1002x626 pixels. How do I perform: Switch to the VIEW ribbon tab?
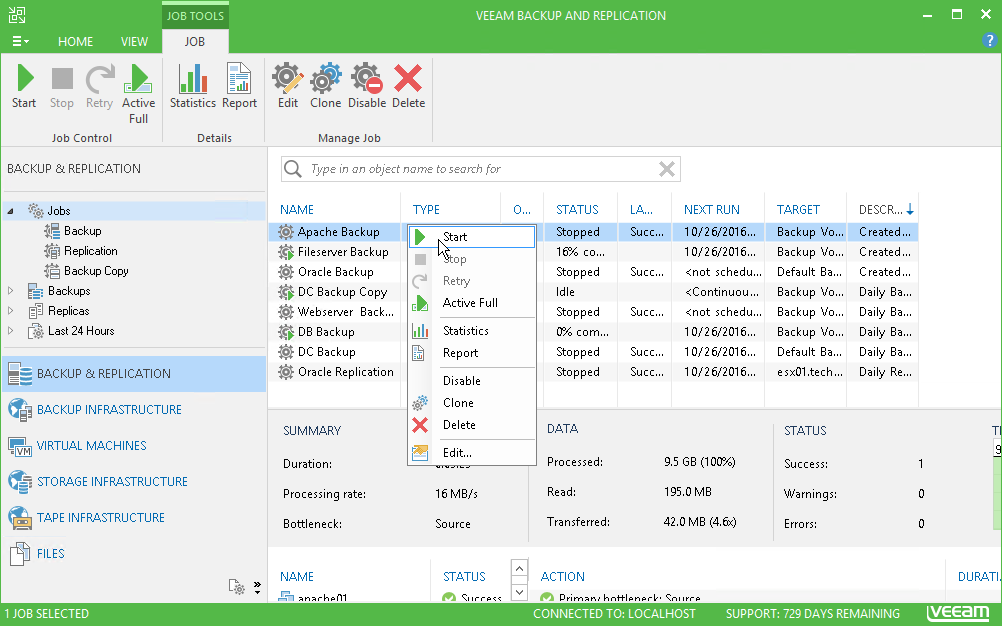pos(134,41)
